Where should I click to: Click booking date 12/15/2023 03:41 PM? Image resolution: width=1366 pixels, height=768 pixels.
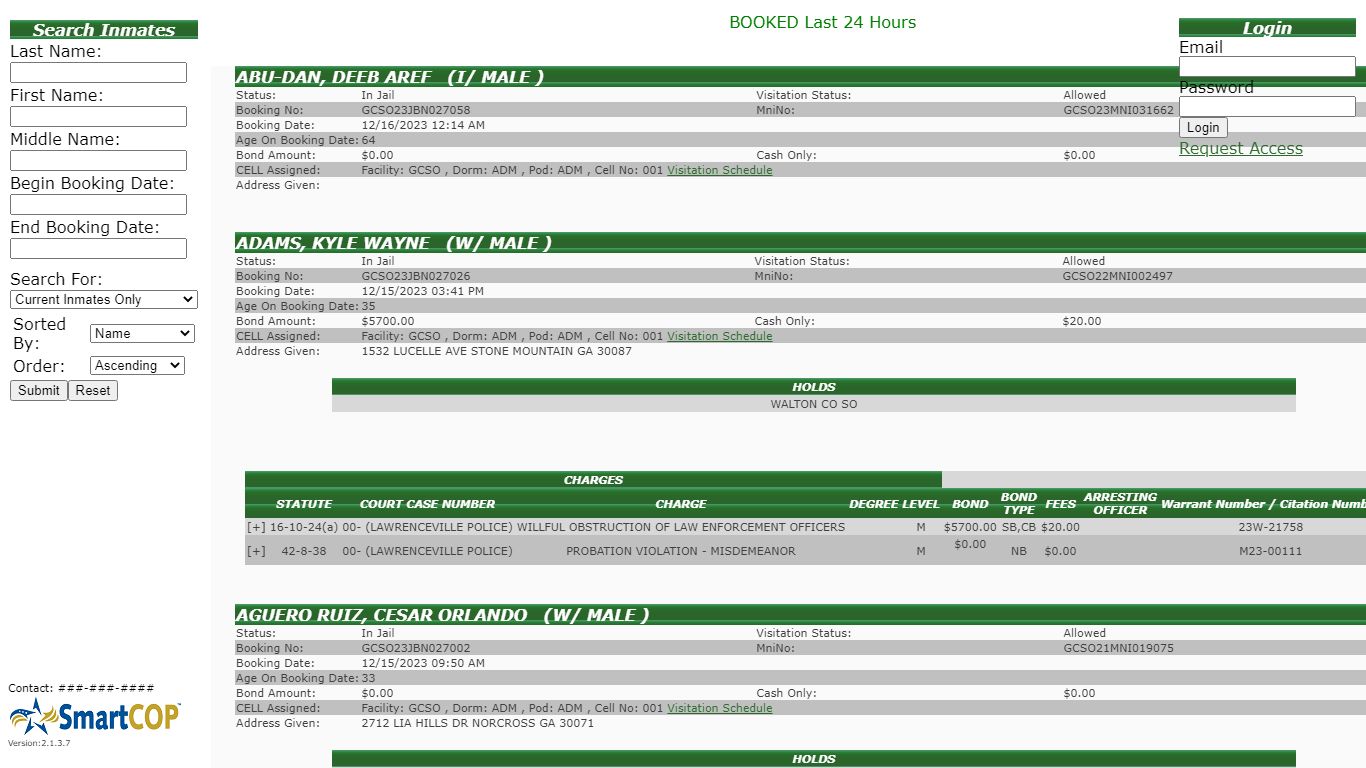pos(423,291)
